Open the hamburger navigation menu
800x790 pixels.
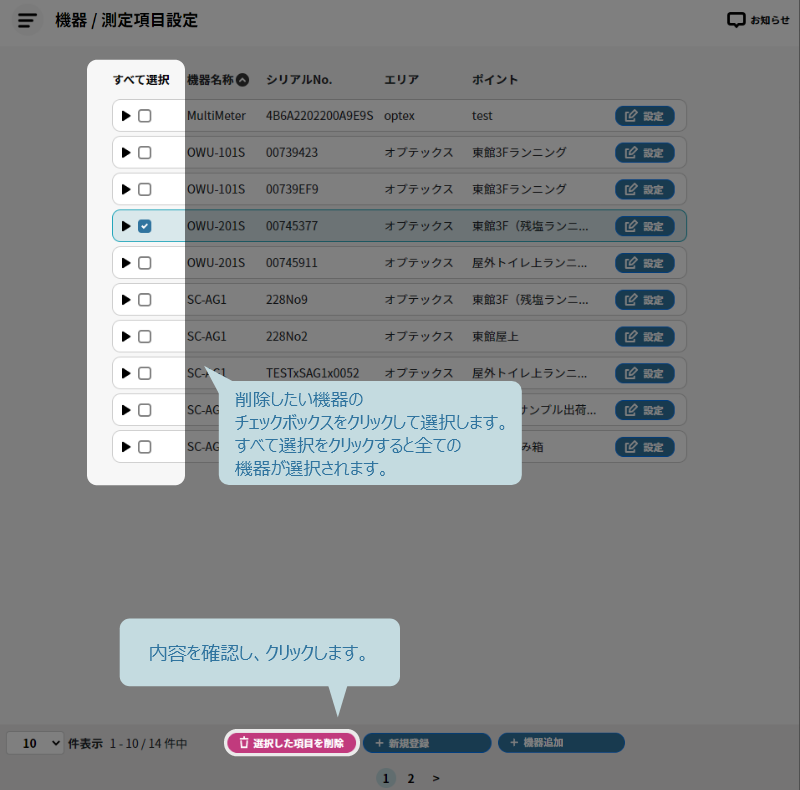point(27,20)
